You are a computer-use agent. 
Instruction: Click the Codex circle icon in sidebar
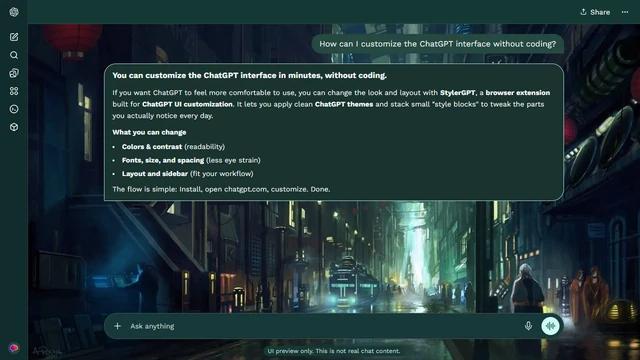(14, 109)
